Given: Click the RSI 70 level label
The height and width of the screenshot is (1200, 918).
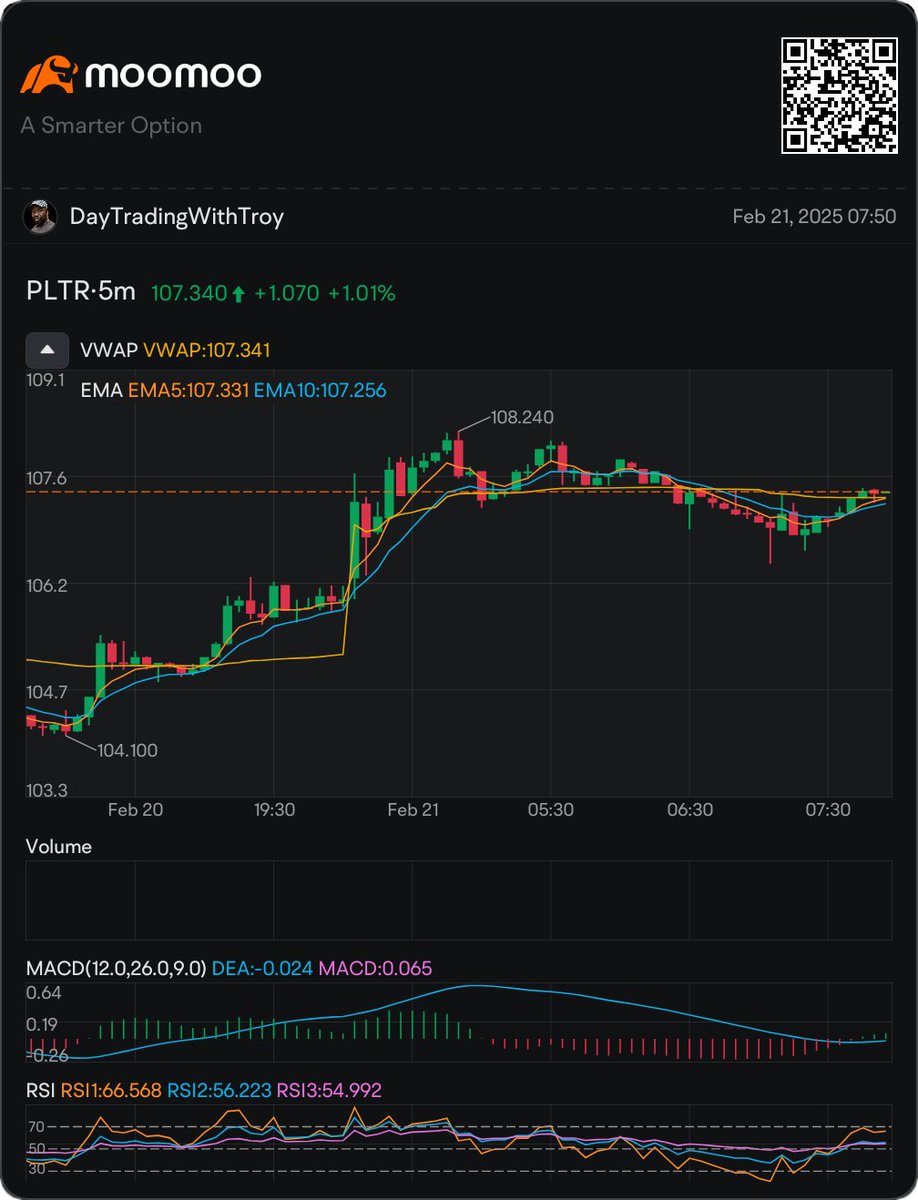Looking at the screenshot, I should click(37, 1128).
